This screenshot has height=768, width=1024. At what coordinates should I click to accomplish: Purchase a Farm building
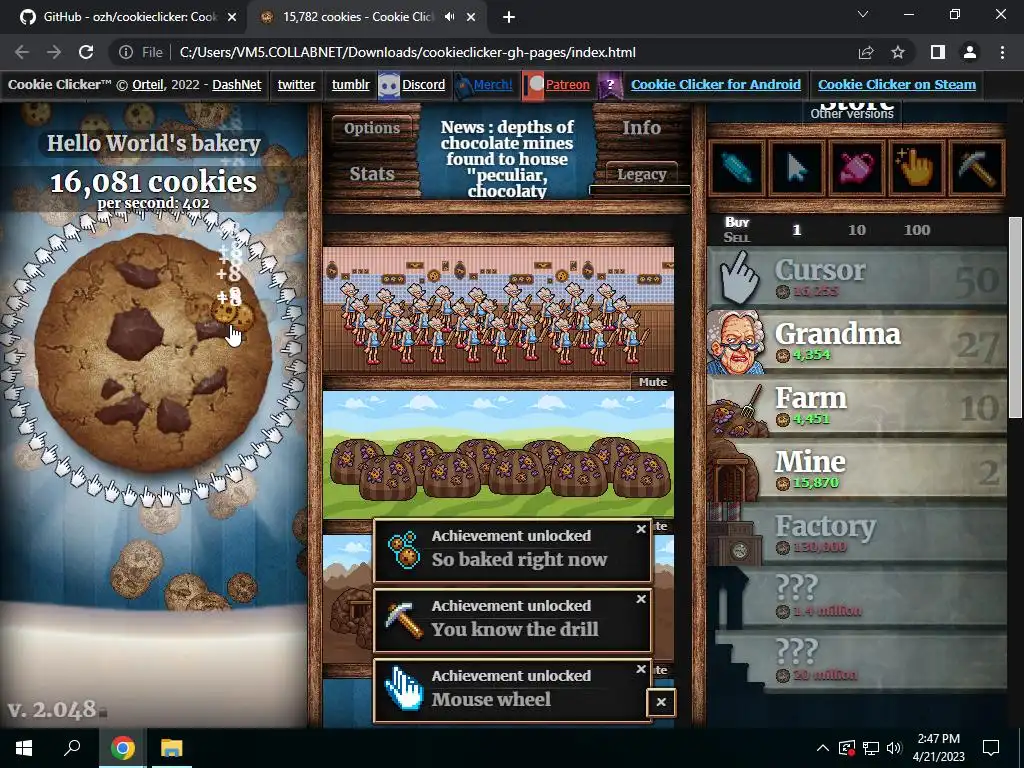(857, 407)
